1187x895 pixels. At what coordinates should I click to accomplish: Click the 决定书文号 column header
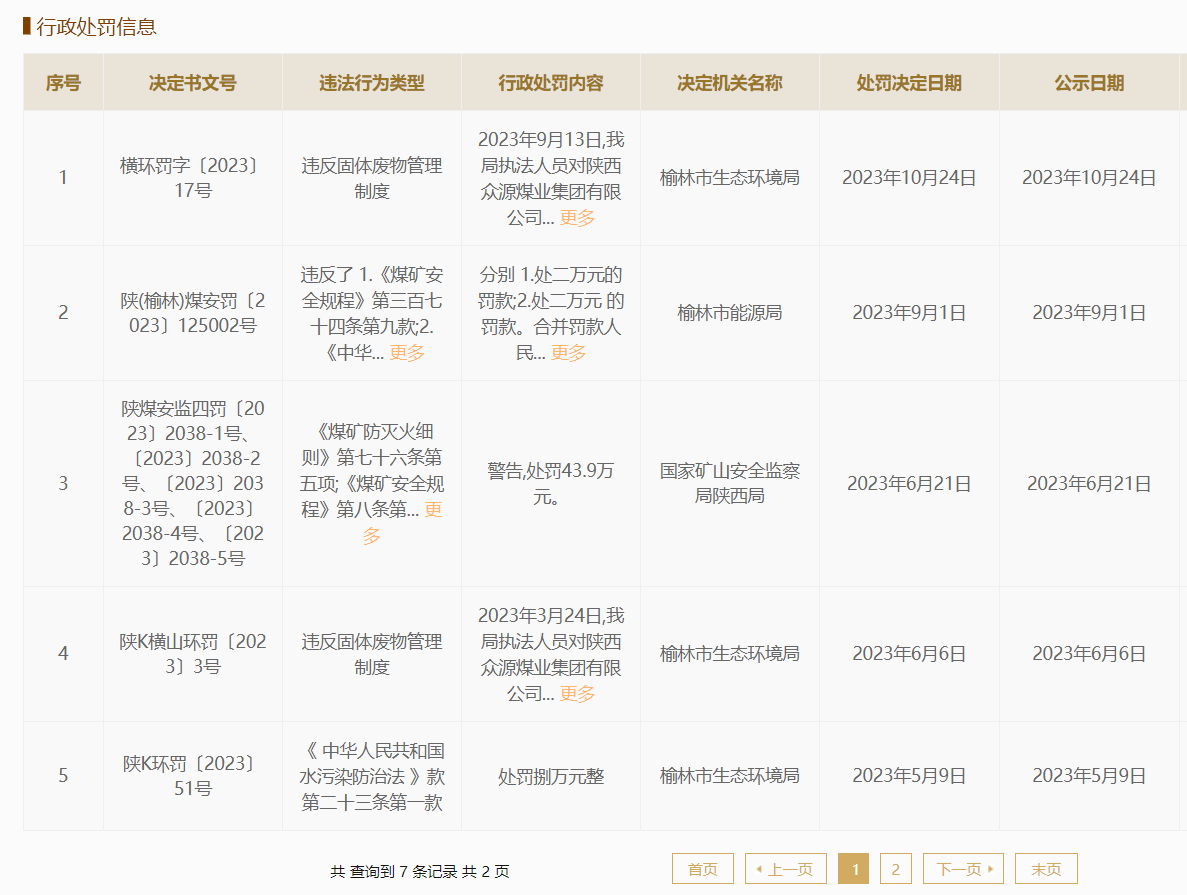(x=192, y=83)
